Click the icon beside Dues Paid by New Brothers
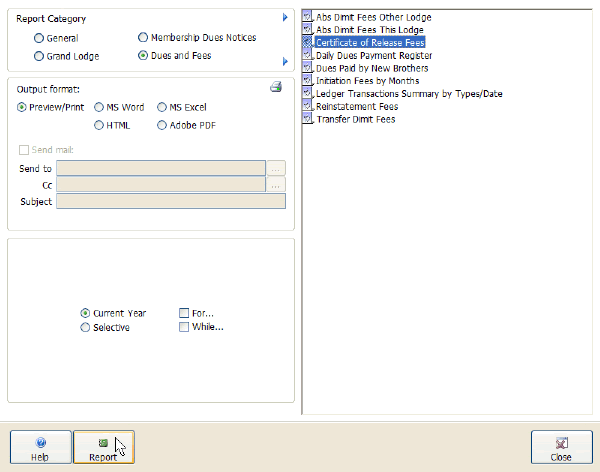The width and height of the screenshot is (600, 472). pos(308,68)
